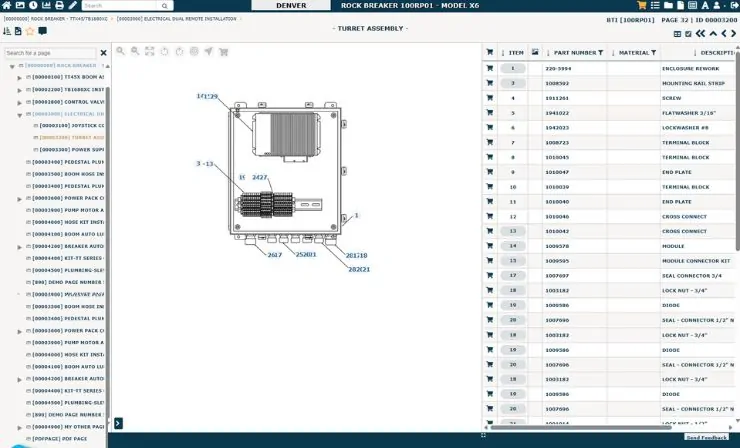740x448 pixels.
Task: Go to first page double-left chevron
Action: click(x=700, y=34)
